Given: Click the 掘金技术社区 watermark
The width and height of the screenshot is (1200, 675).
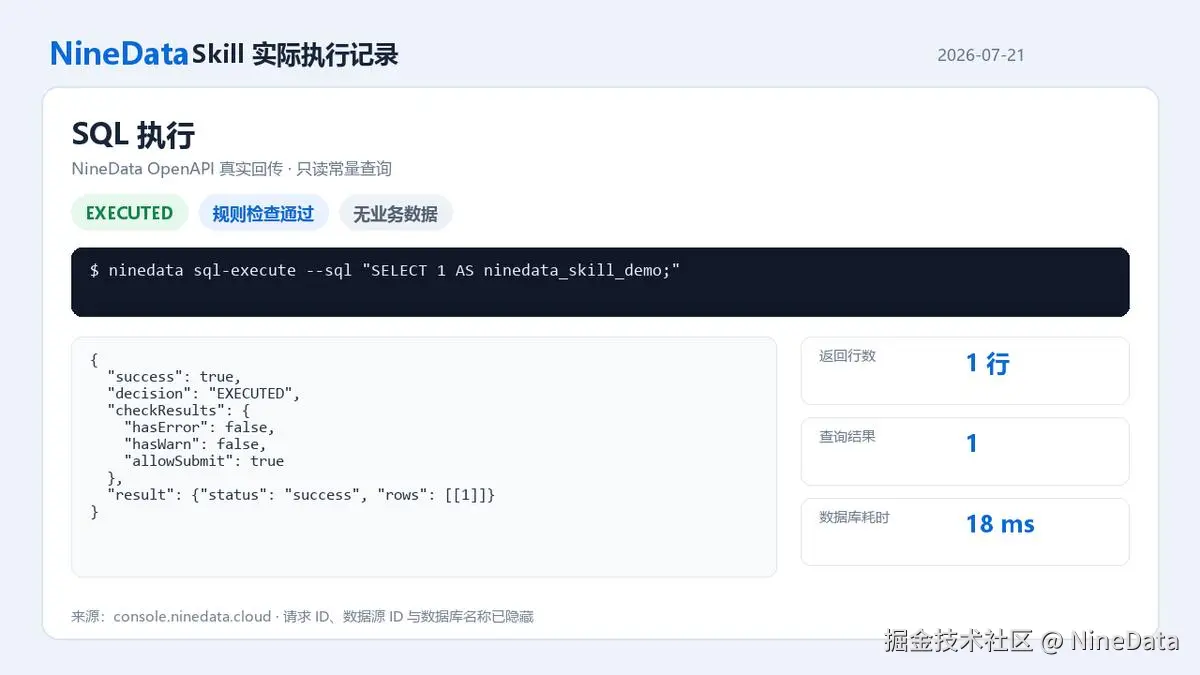Looking at the screenshot, I should pos(958,641).
